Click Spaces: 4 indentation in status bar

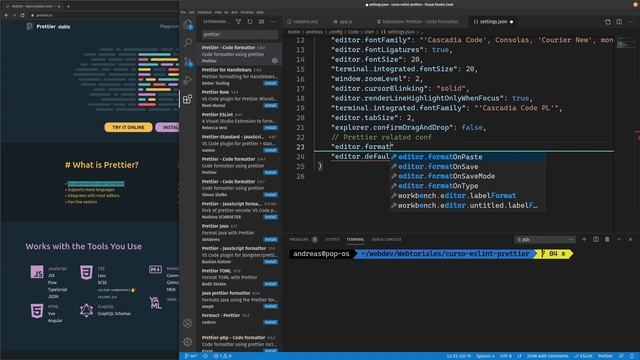486,356
